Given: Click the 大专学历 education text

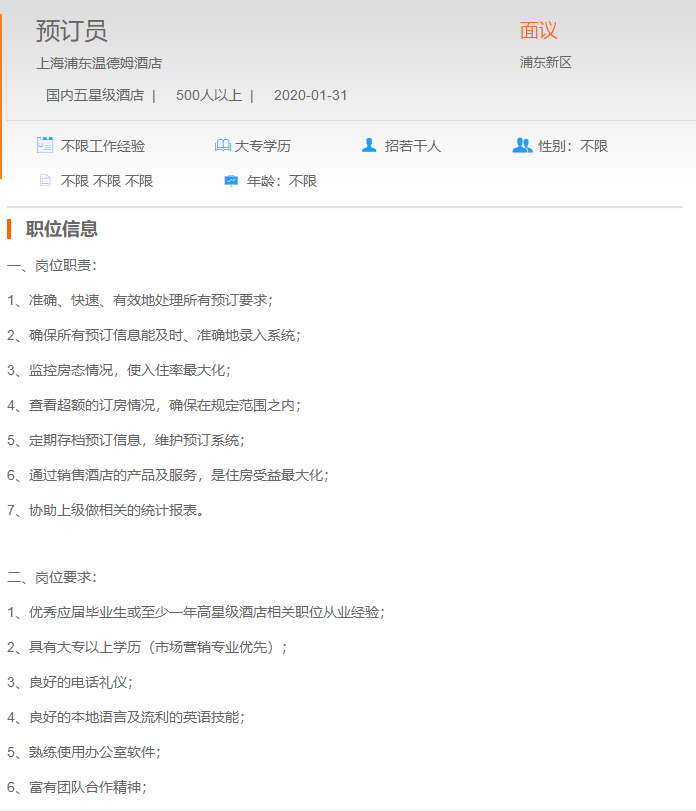Looking at the screenshot, I should click(x=263, y=146).
